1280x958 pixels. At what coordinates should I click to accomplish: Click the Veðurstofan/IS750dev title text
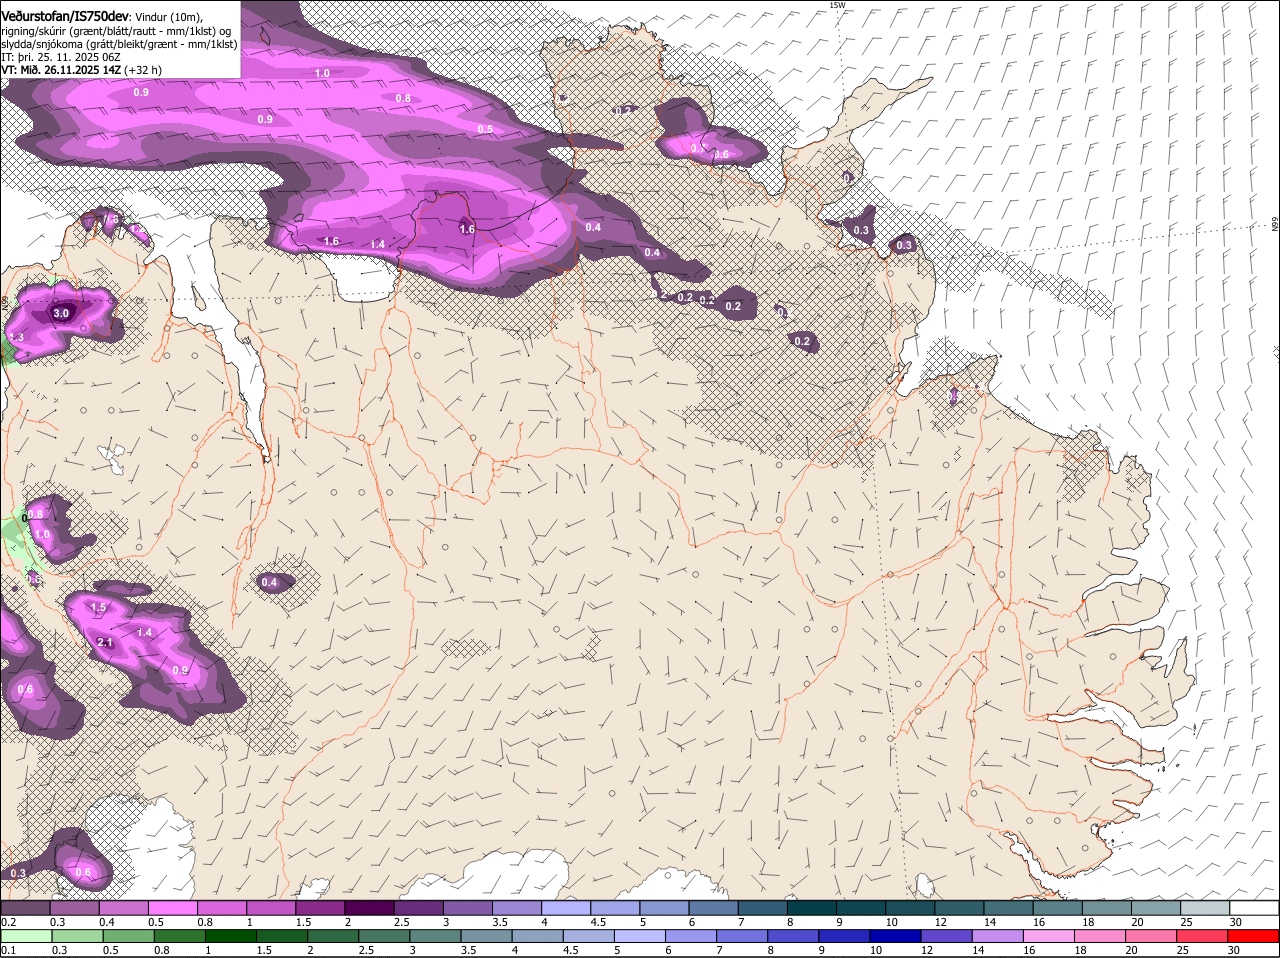tap(65, 16)
